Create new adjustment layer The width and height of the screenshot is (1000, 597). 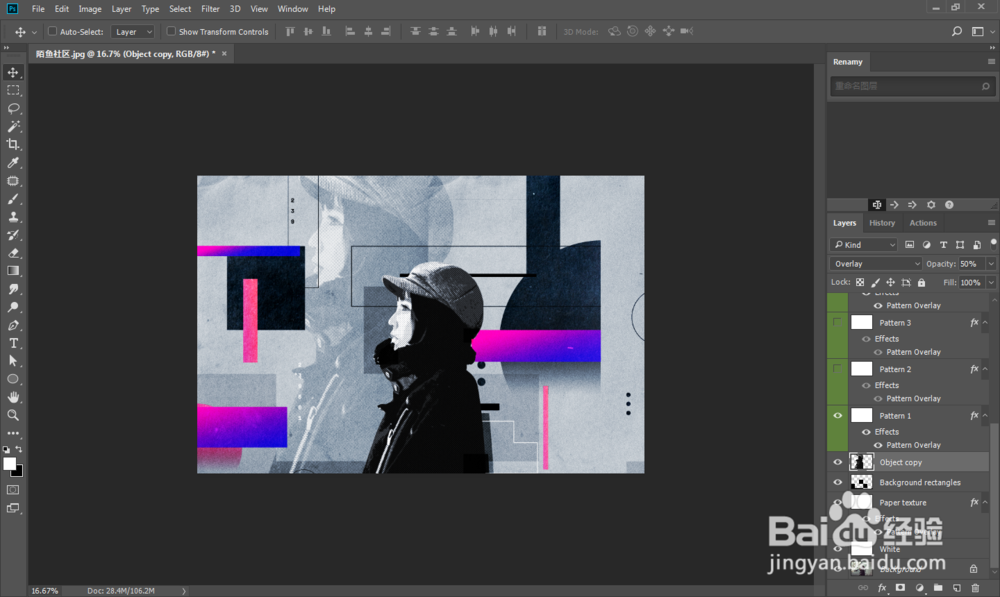click(919, 587)
